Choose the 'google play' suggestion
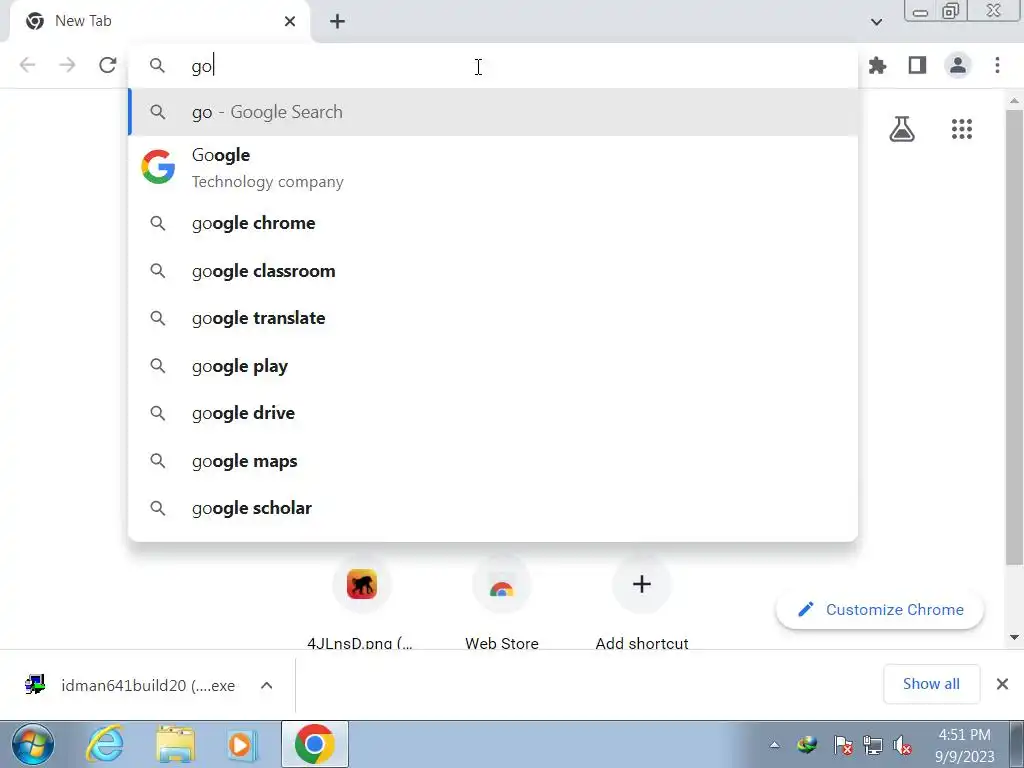The image size is (1024, 768). point(494,366)
